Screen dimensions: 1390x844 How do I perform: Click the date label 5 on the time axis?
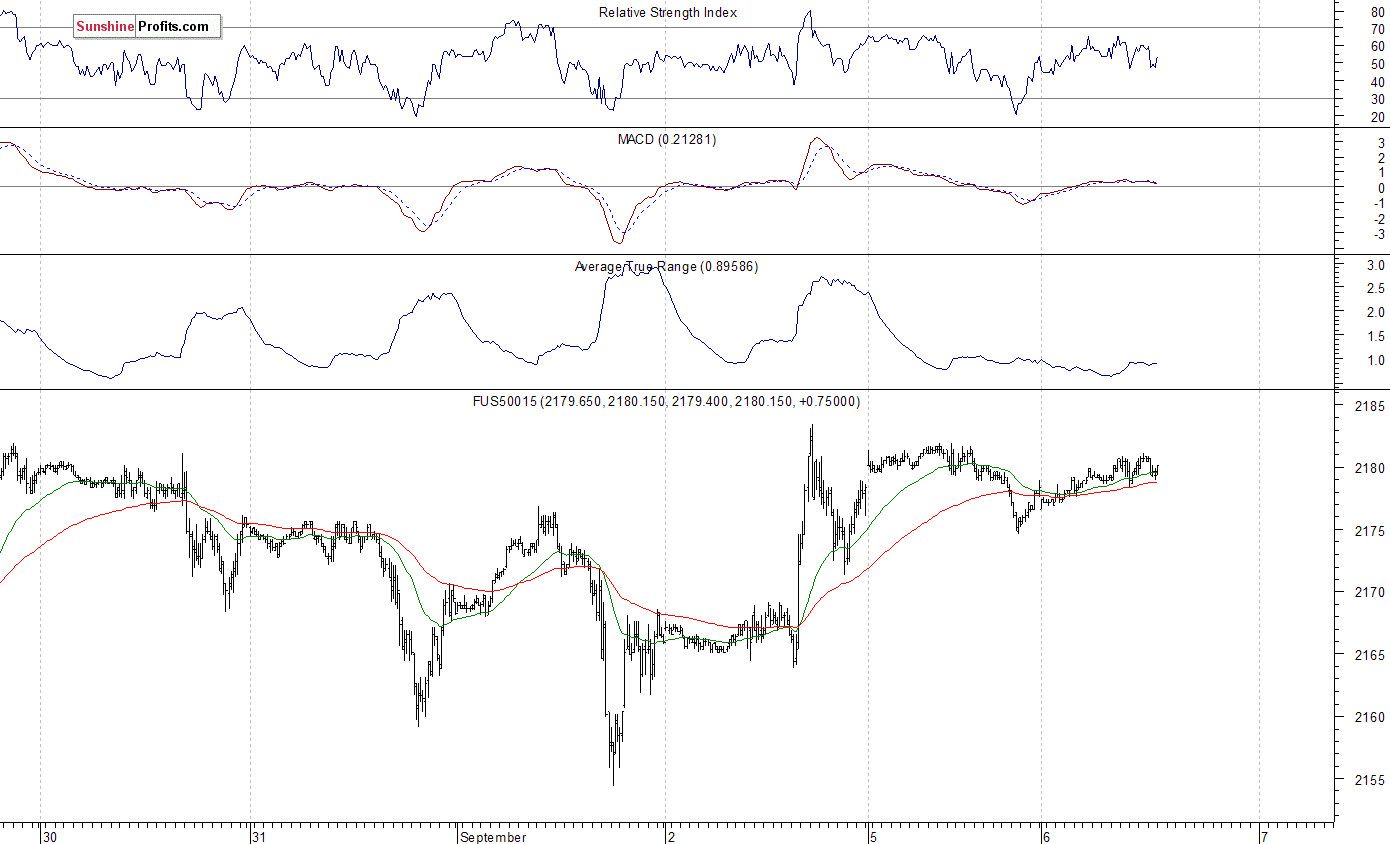(x=873, y=837)
